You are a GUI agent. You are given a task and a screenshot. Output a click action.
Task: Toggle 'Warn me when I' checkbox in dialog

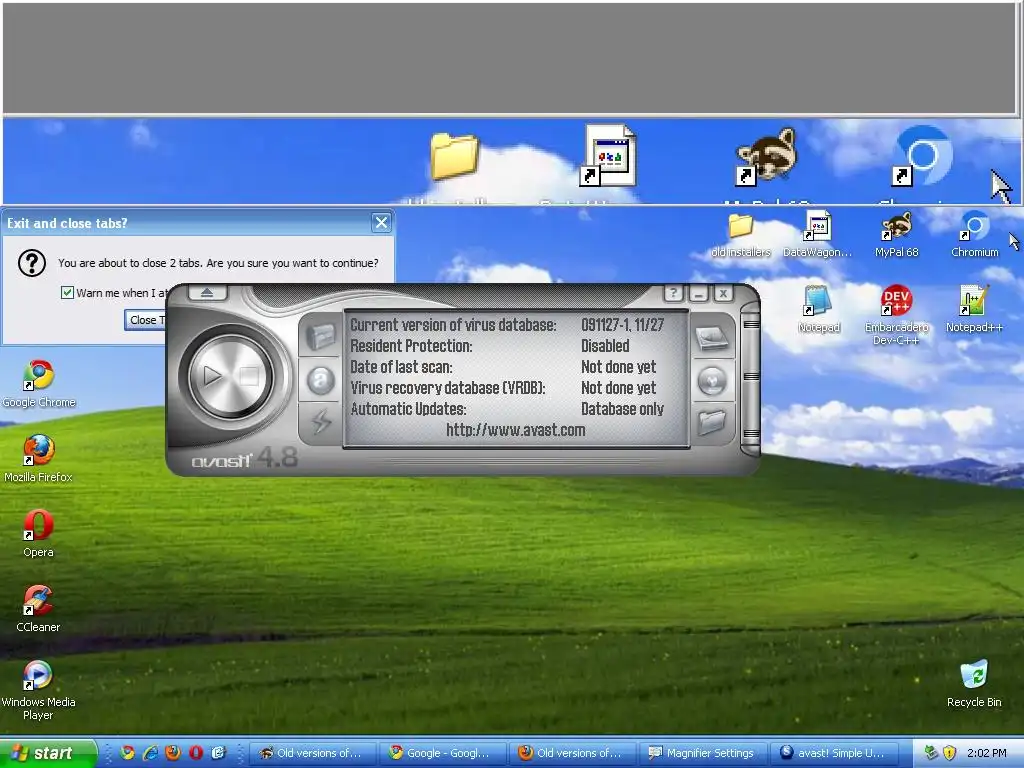coord(67,293)
